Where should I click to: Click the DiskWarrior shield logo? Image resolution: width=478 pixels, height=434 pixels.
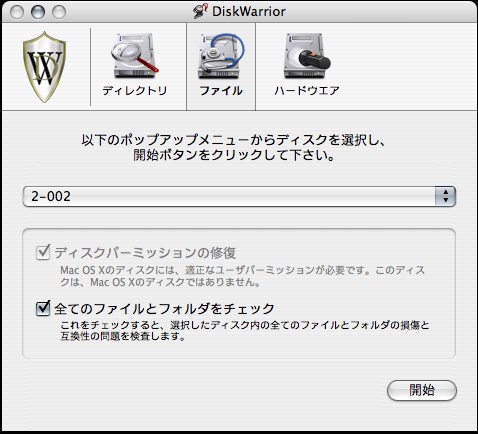44,67
